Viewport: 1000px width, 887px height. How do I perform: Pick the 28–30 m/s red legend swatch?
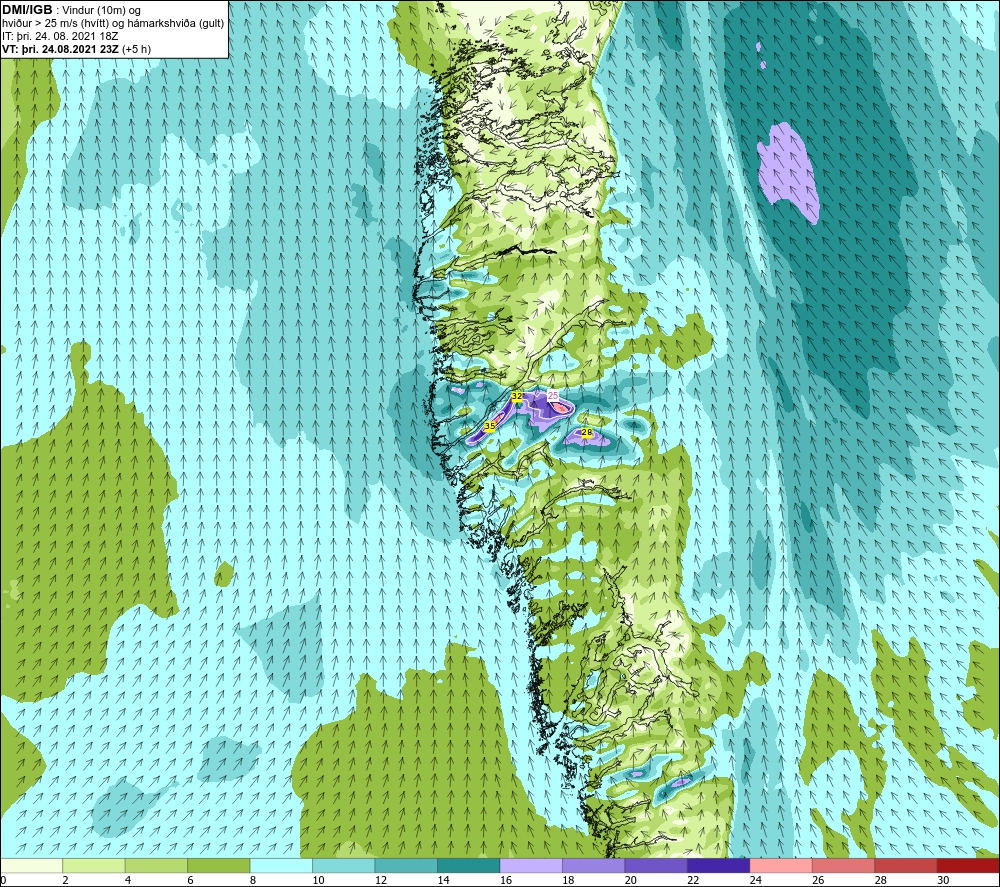point(906,865)
